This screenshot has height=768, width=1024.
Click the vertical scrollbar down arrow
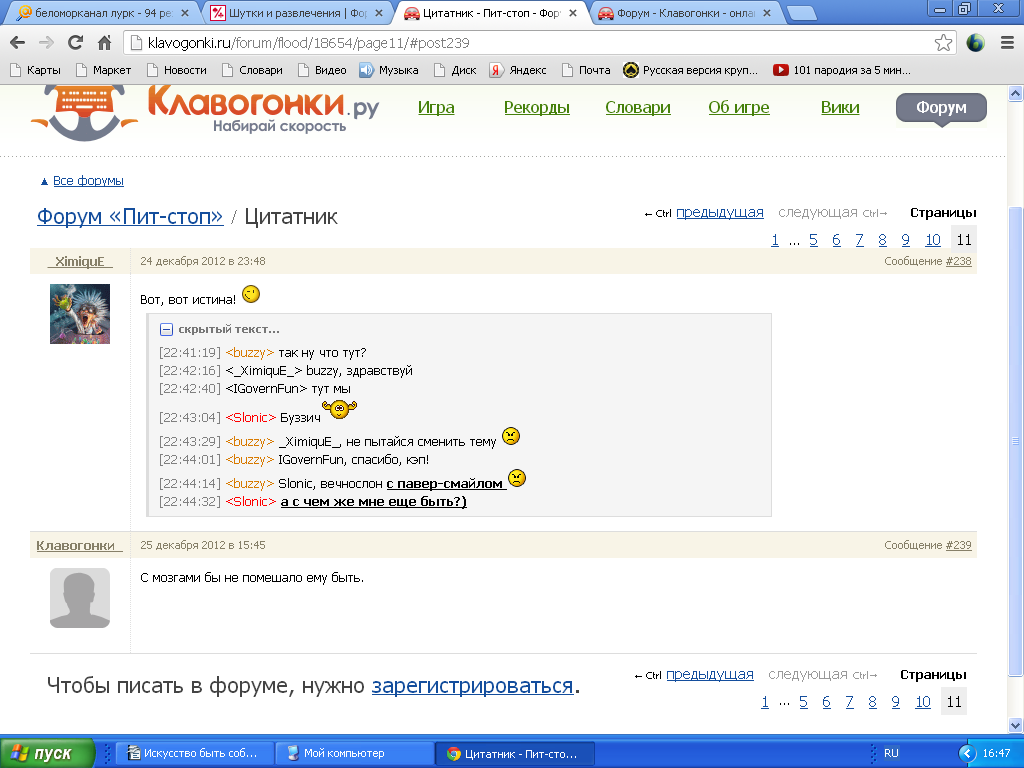click(1016, 725)
